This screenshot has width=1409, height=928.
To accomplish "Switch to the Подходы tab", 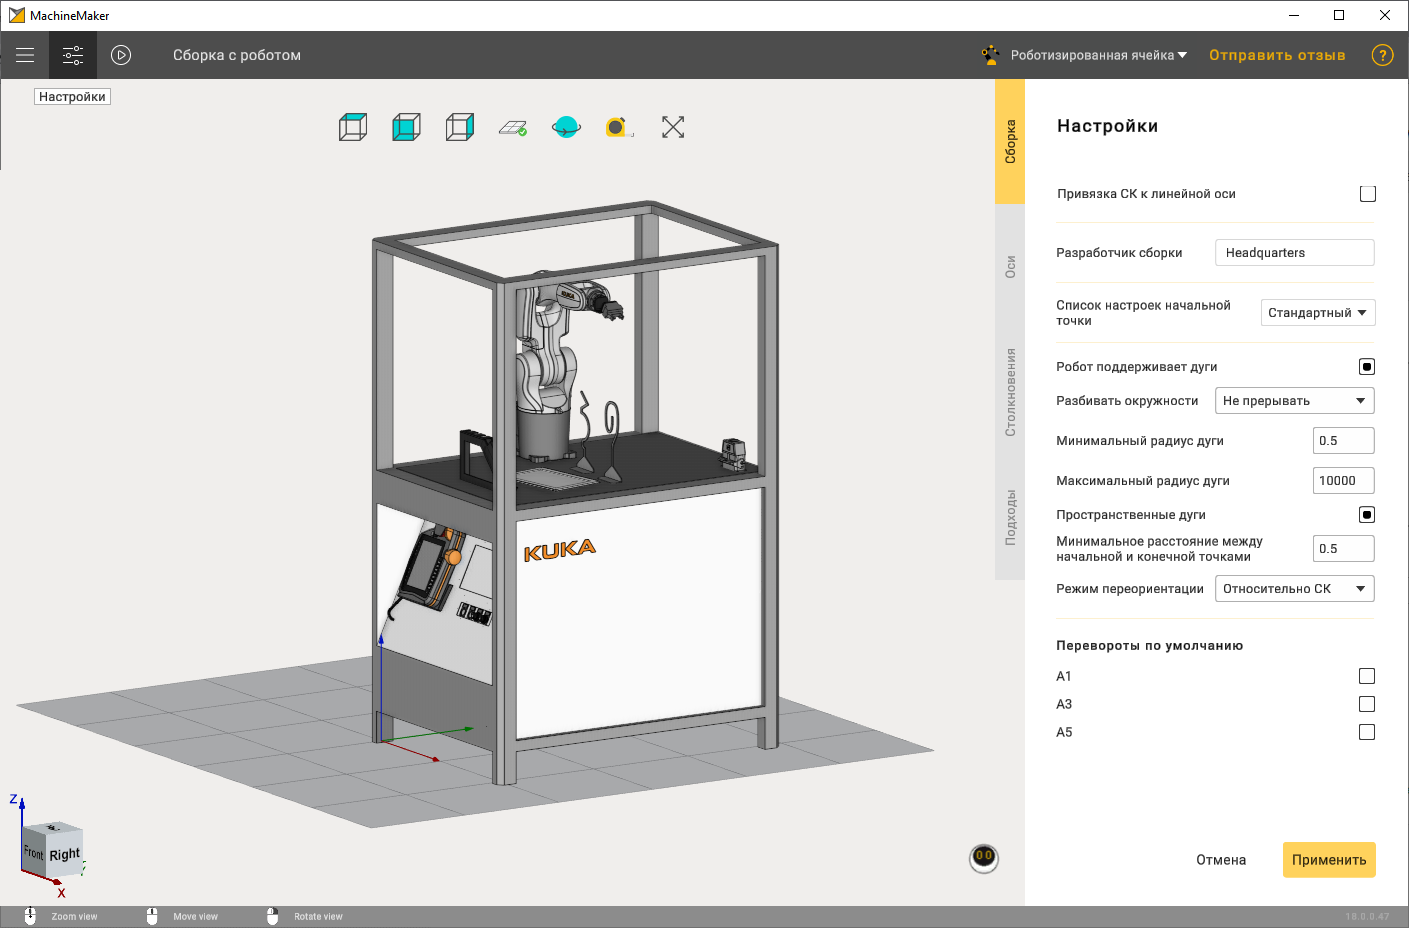I will tap(1010, 517).
